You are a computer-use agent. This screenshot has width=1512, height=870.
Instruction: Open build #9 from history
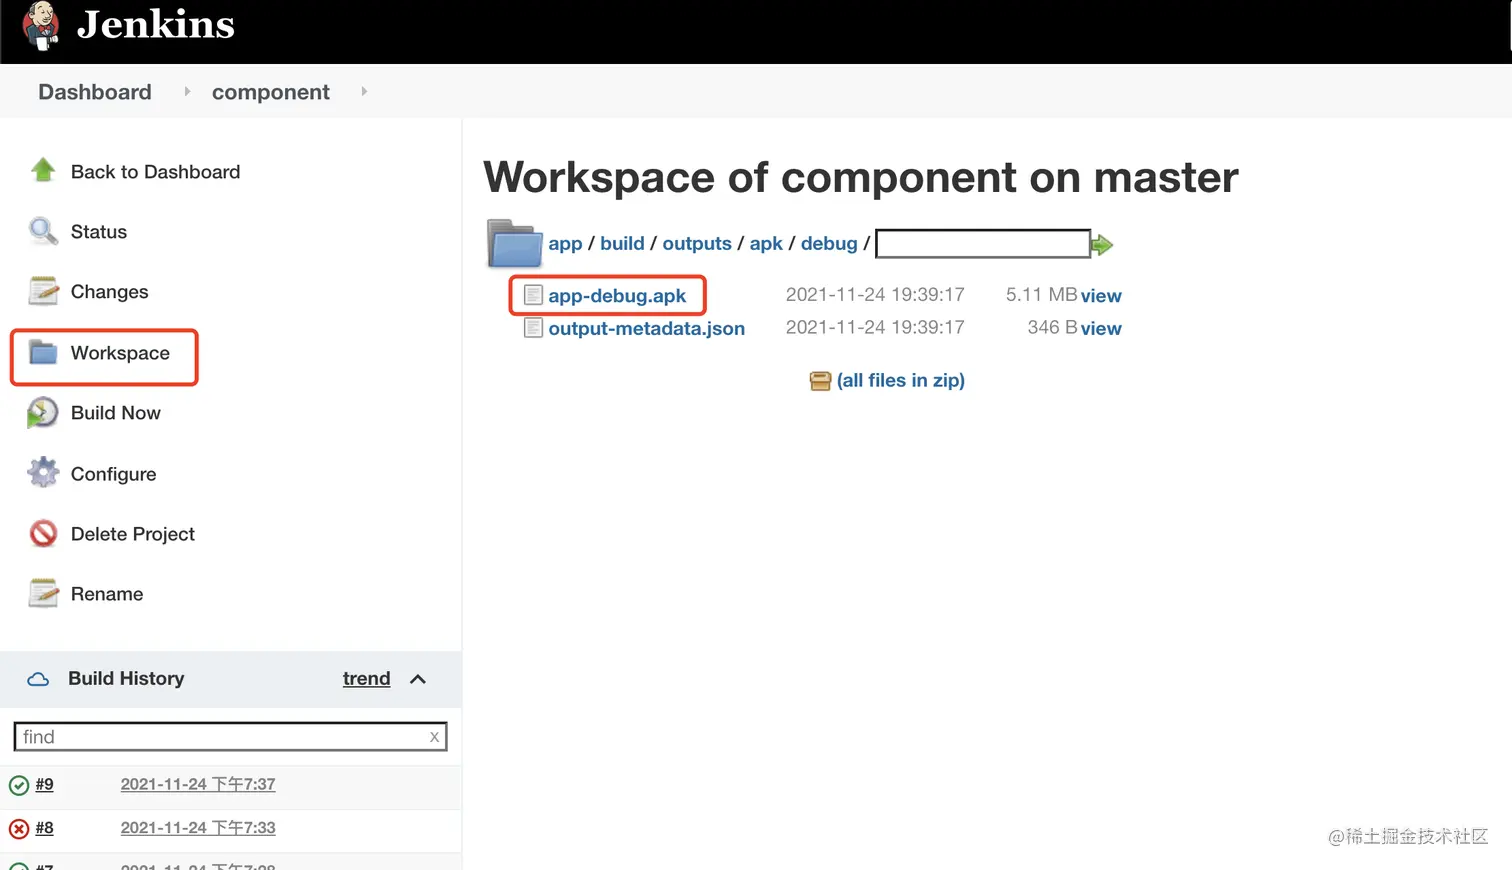[x=44, y=785]
